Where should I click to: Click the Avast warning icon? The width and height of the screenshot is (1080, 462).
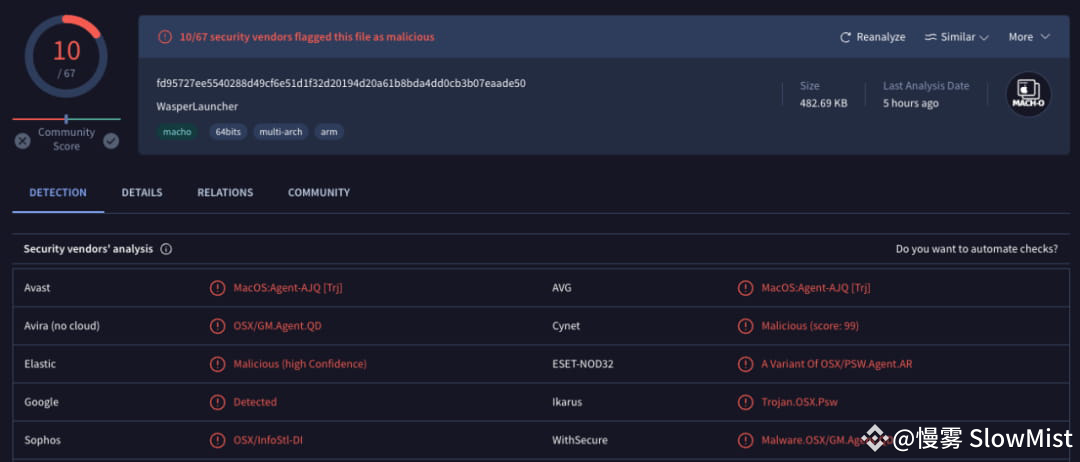pyautogui.click(x=218, y=288)
